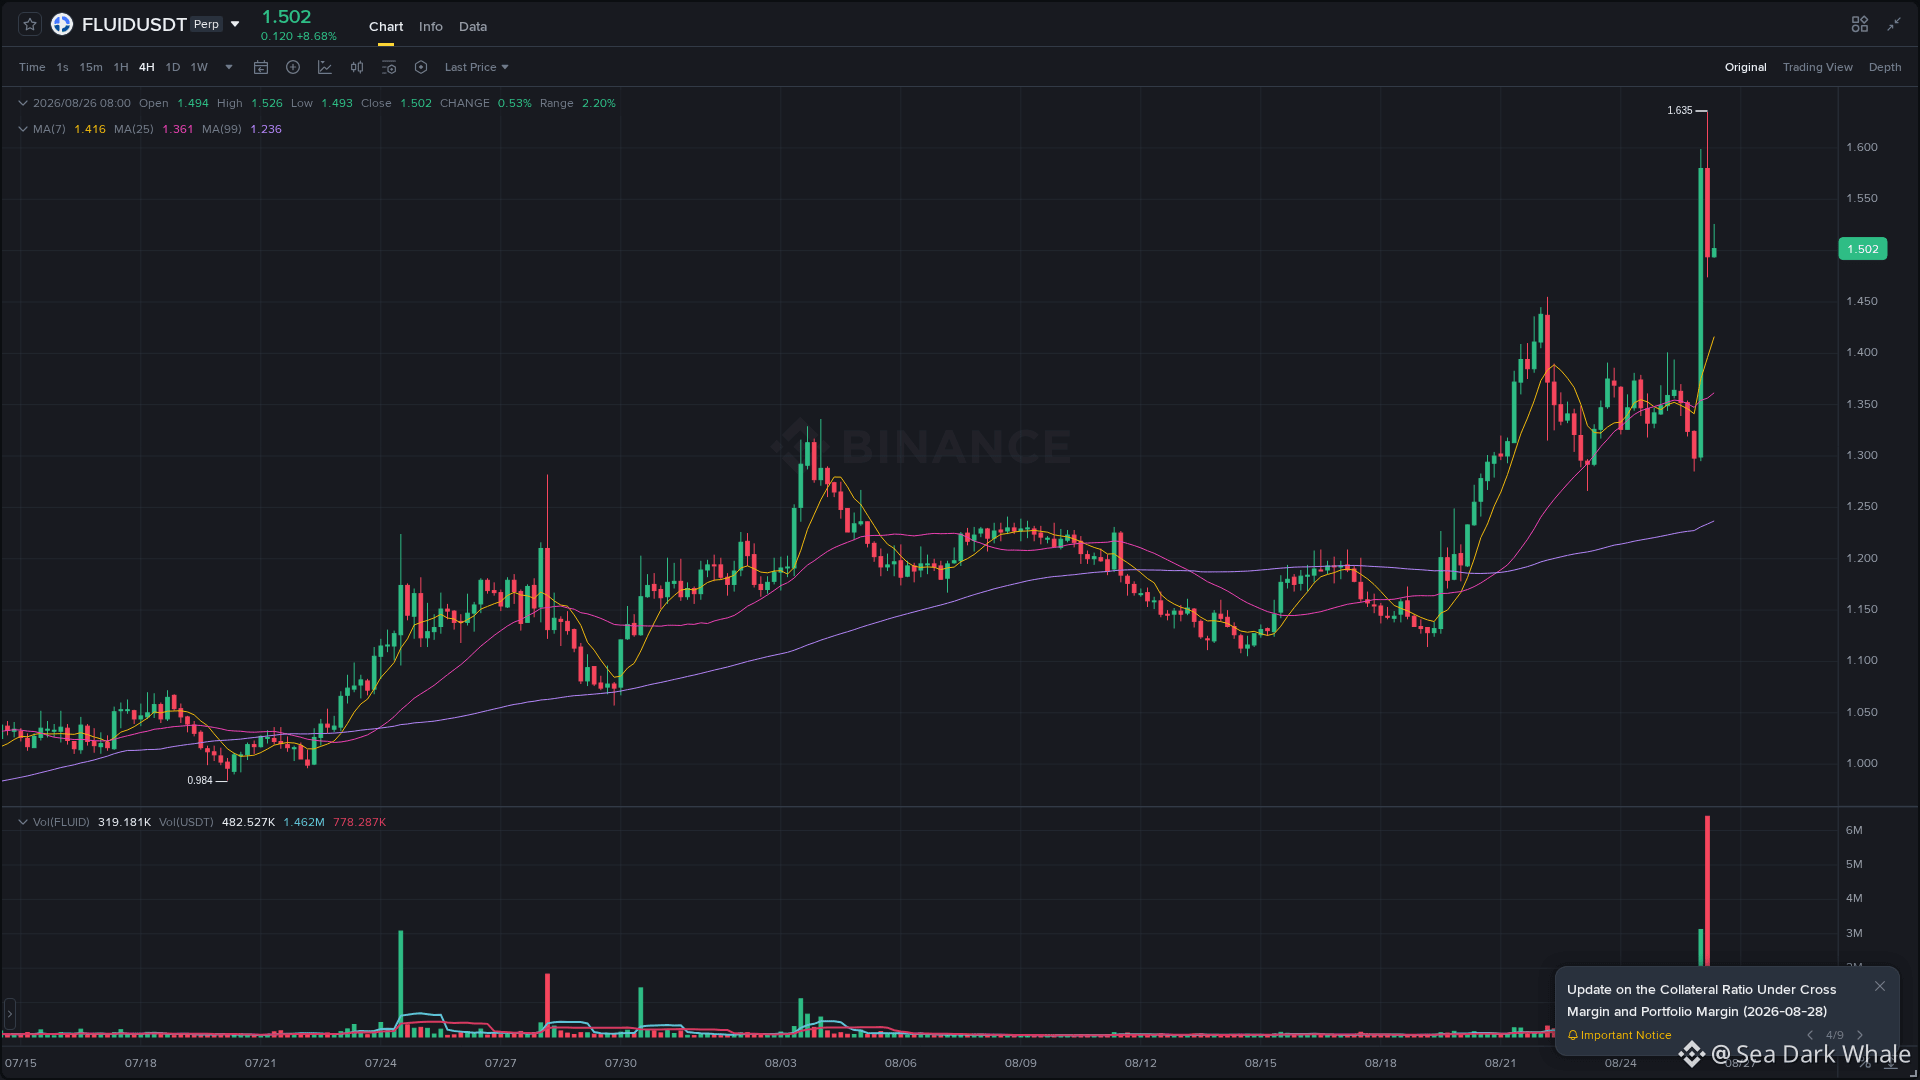Open the hexagon chart settings icon
1920x1080 pixels.
421,67
